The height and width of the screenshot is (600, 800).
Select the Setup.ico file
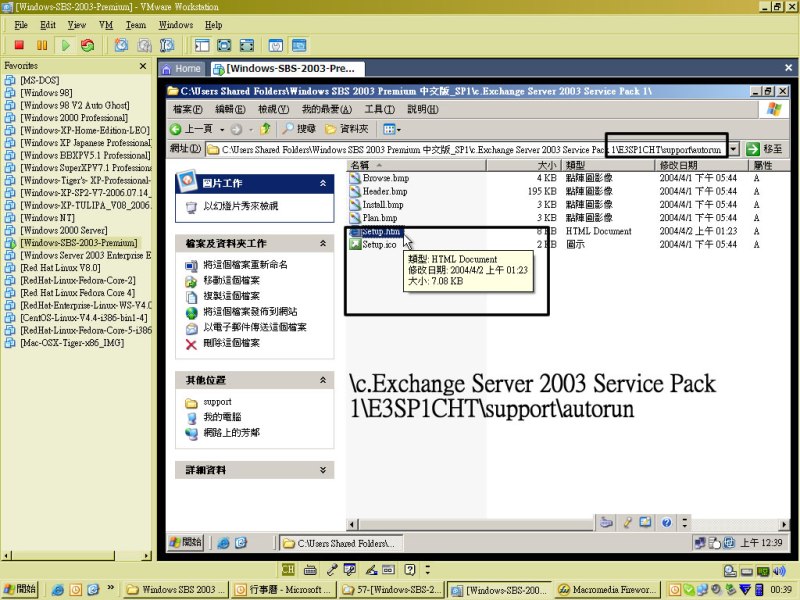coord(373,244)
